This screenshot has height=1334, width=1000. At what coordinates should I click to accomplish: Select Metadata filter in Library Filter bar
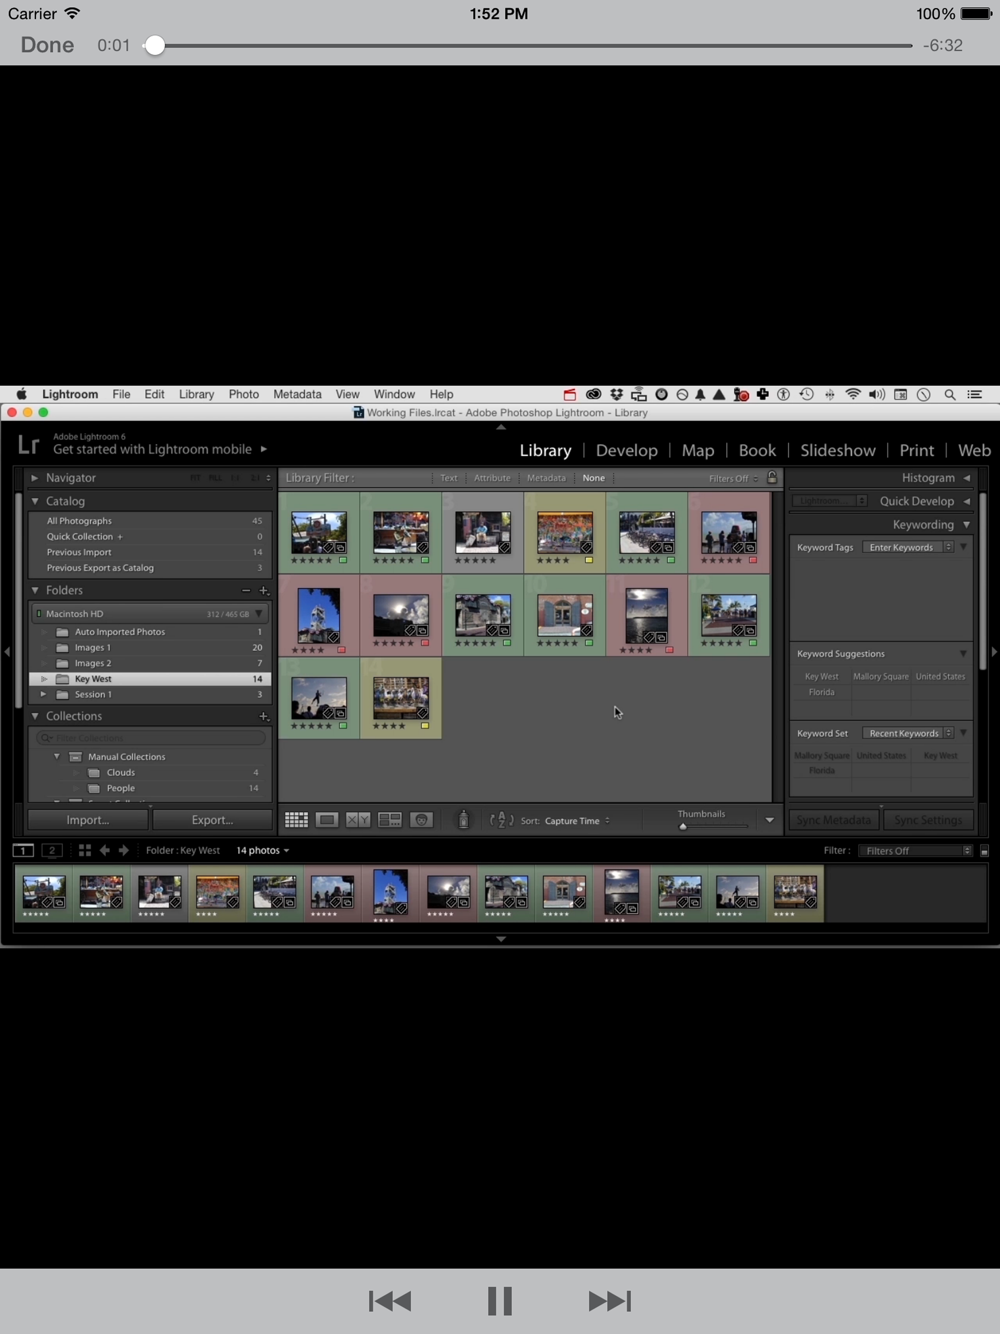point(546,478)
